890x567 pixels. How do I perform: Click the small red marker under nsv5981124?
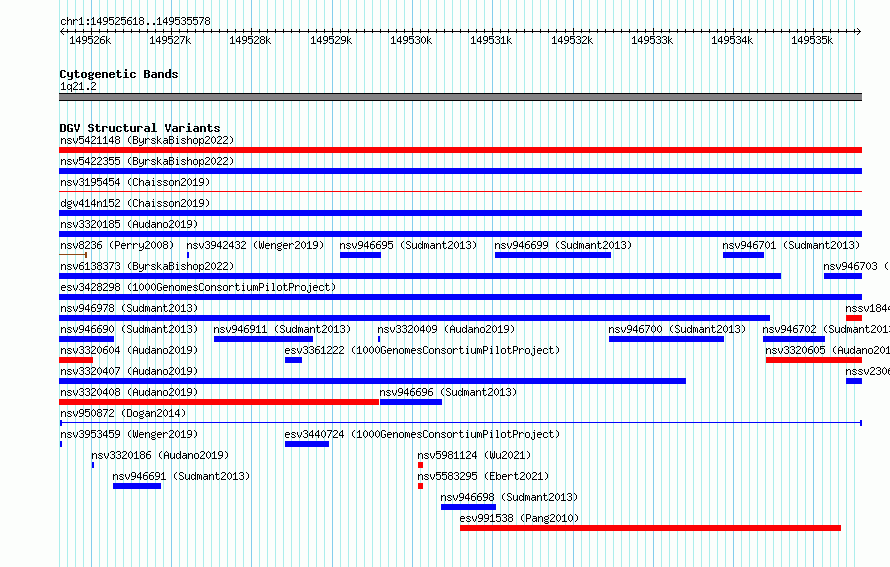421,465
